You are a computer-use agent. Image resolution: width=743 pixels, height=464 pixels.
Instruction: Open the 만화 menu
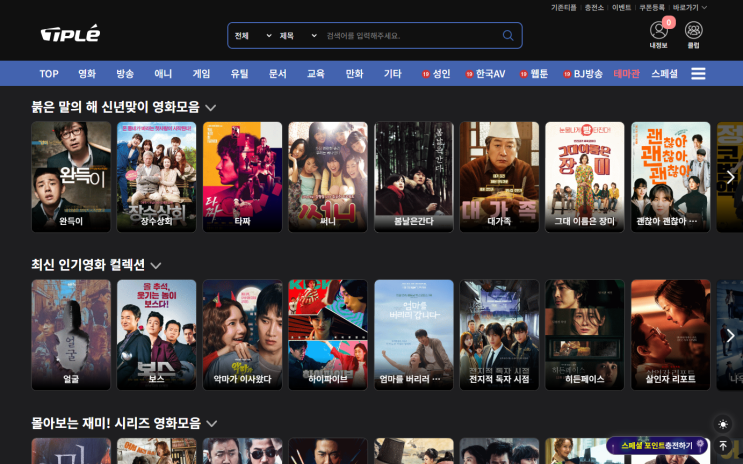(354, 73)
